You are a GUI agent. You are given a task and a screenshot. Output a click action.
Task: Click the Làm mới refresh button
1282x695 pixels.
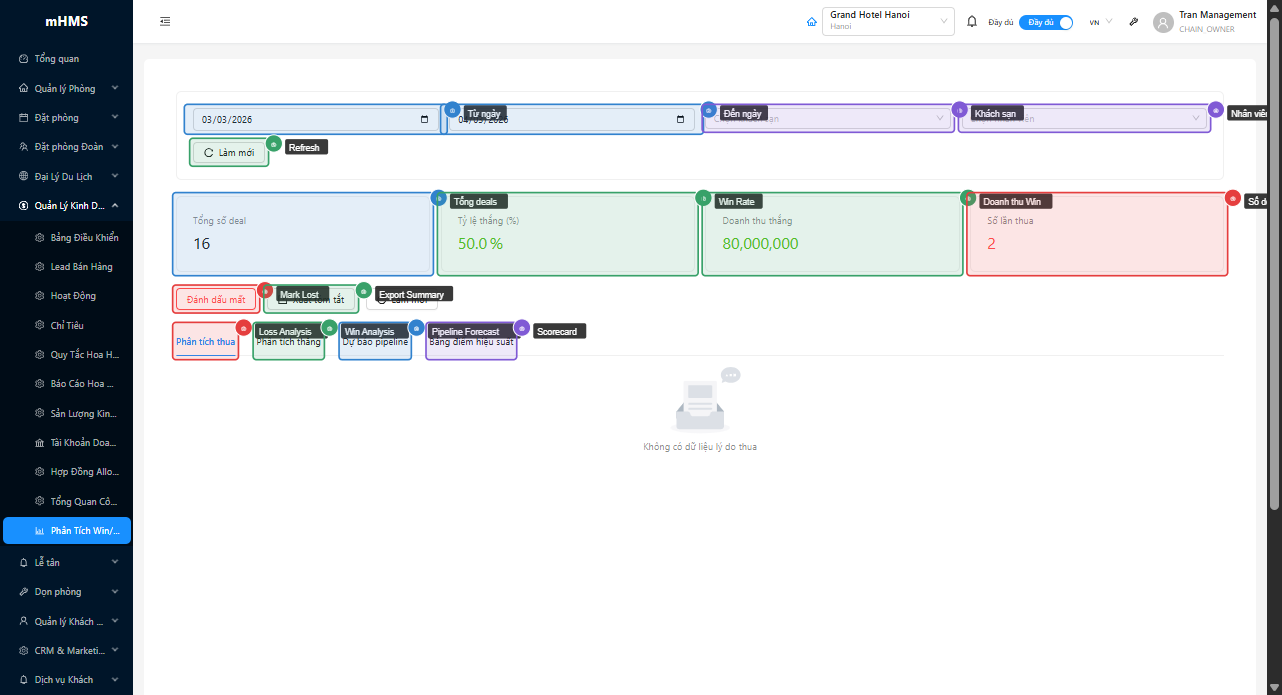[x=229, y=153]
